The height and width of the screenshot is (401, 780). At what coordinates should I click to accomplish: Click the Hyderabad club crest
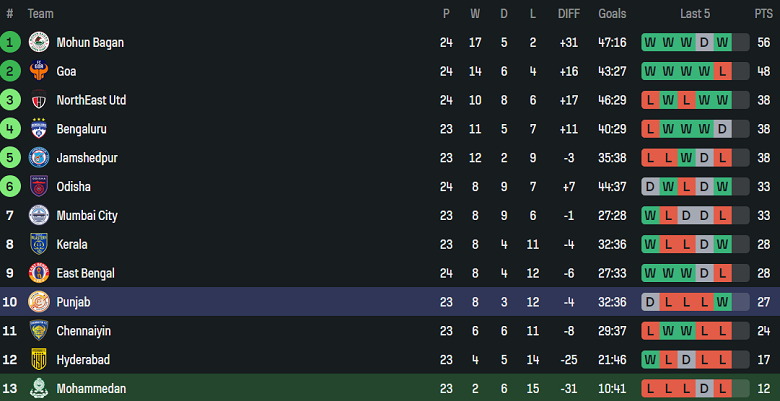(x=39, y=359)
